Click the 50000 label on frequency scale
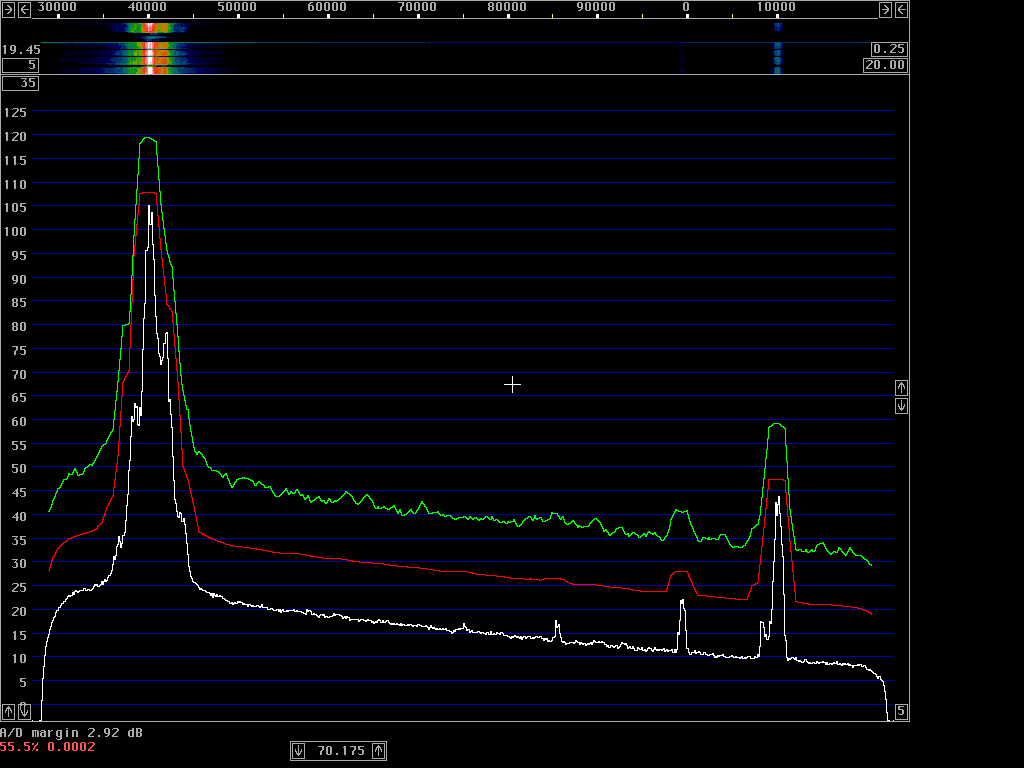 pyautogui.click(x=236, y=7)
